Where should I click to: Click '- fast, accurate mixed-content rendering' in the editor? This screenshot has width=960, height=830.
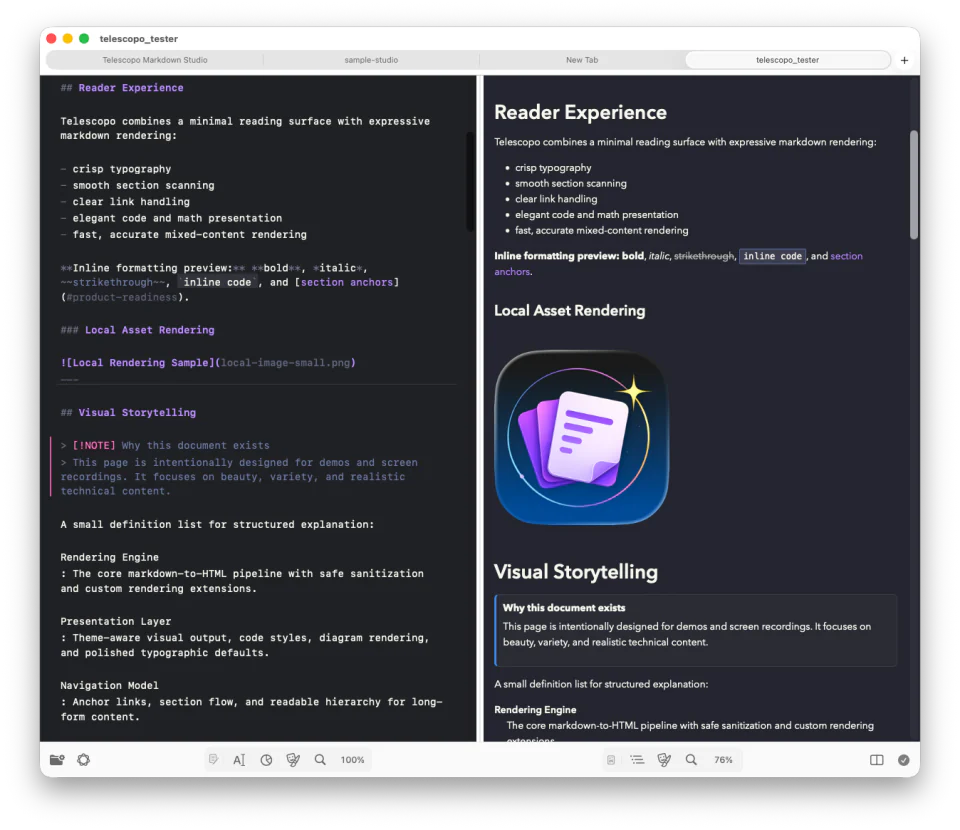(x=184, y=234)
